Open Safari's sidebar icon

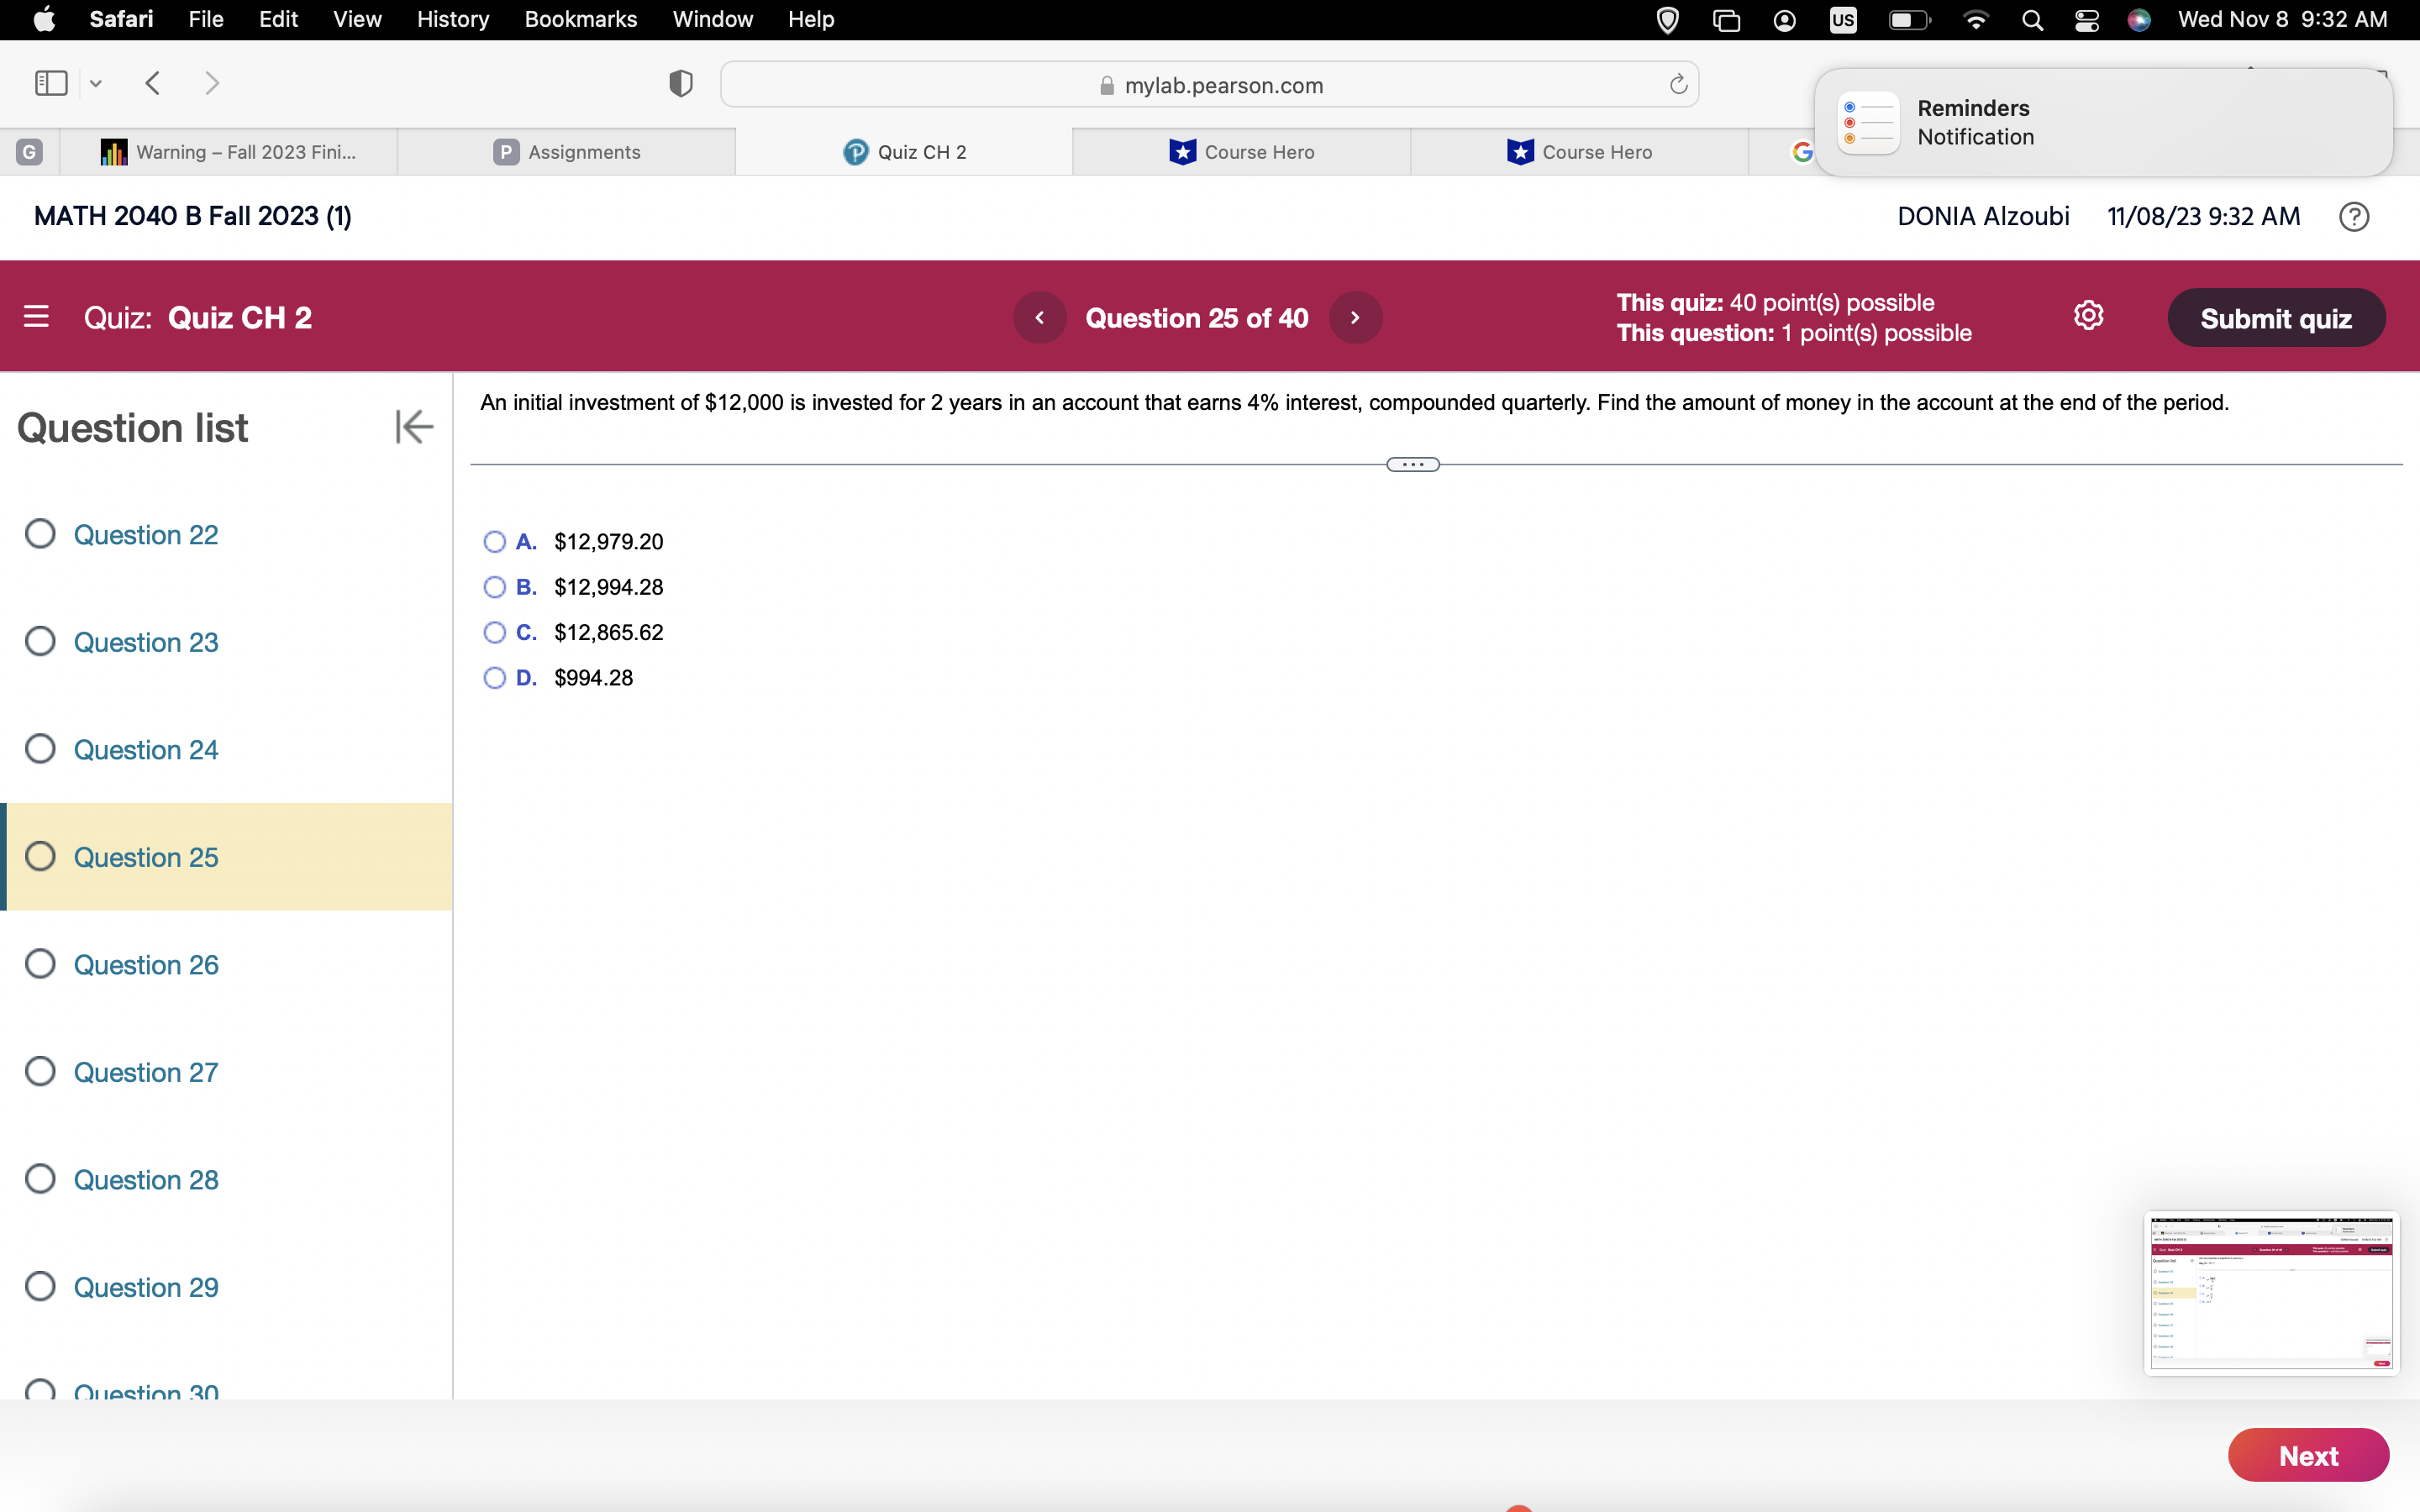[49, 83]
